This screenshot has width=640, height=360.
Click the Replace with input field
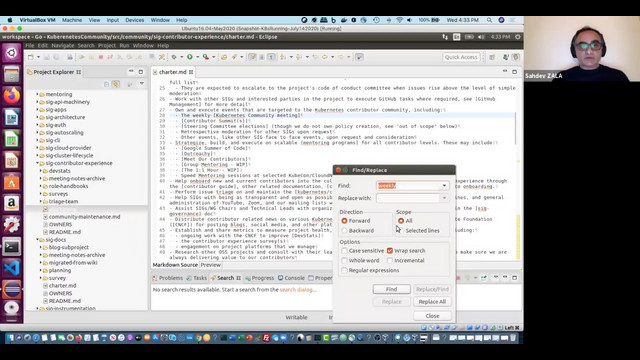408,198
